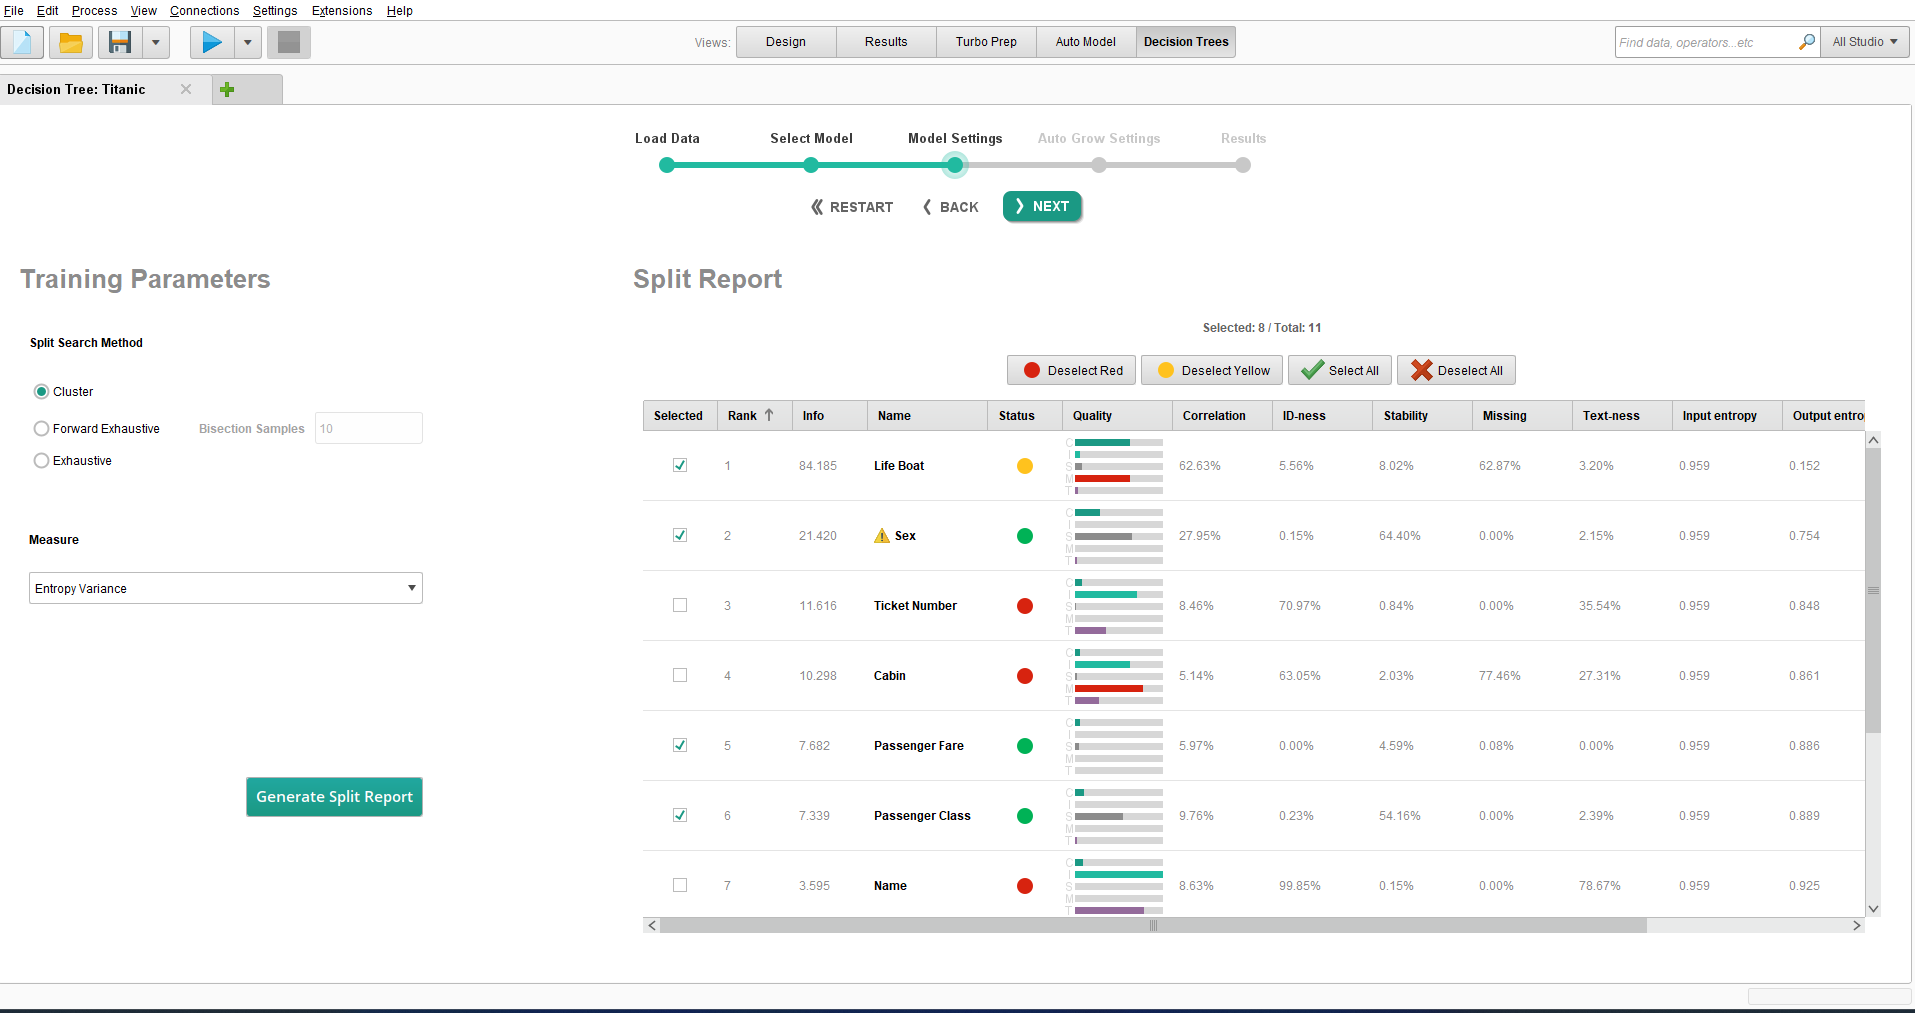Click the Generate Split Report button
Screen dimensions: 1915x1013
(334, 797)
